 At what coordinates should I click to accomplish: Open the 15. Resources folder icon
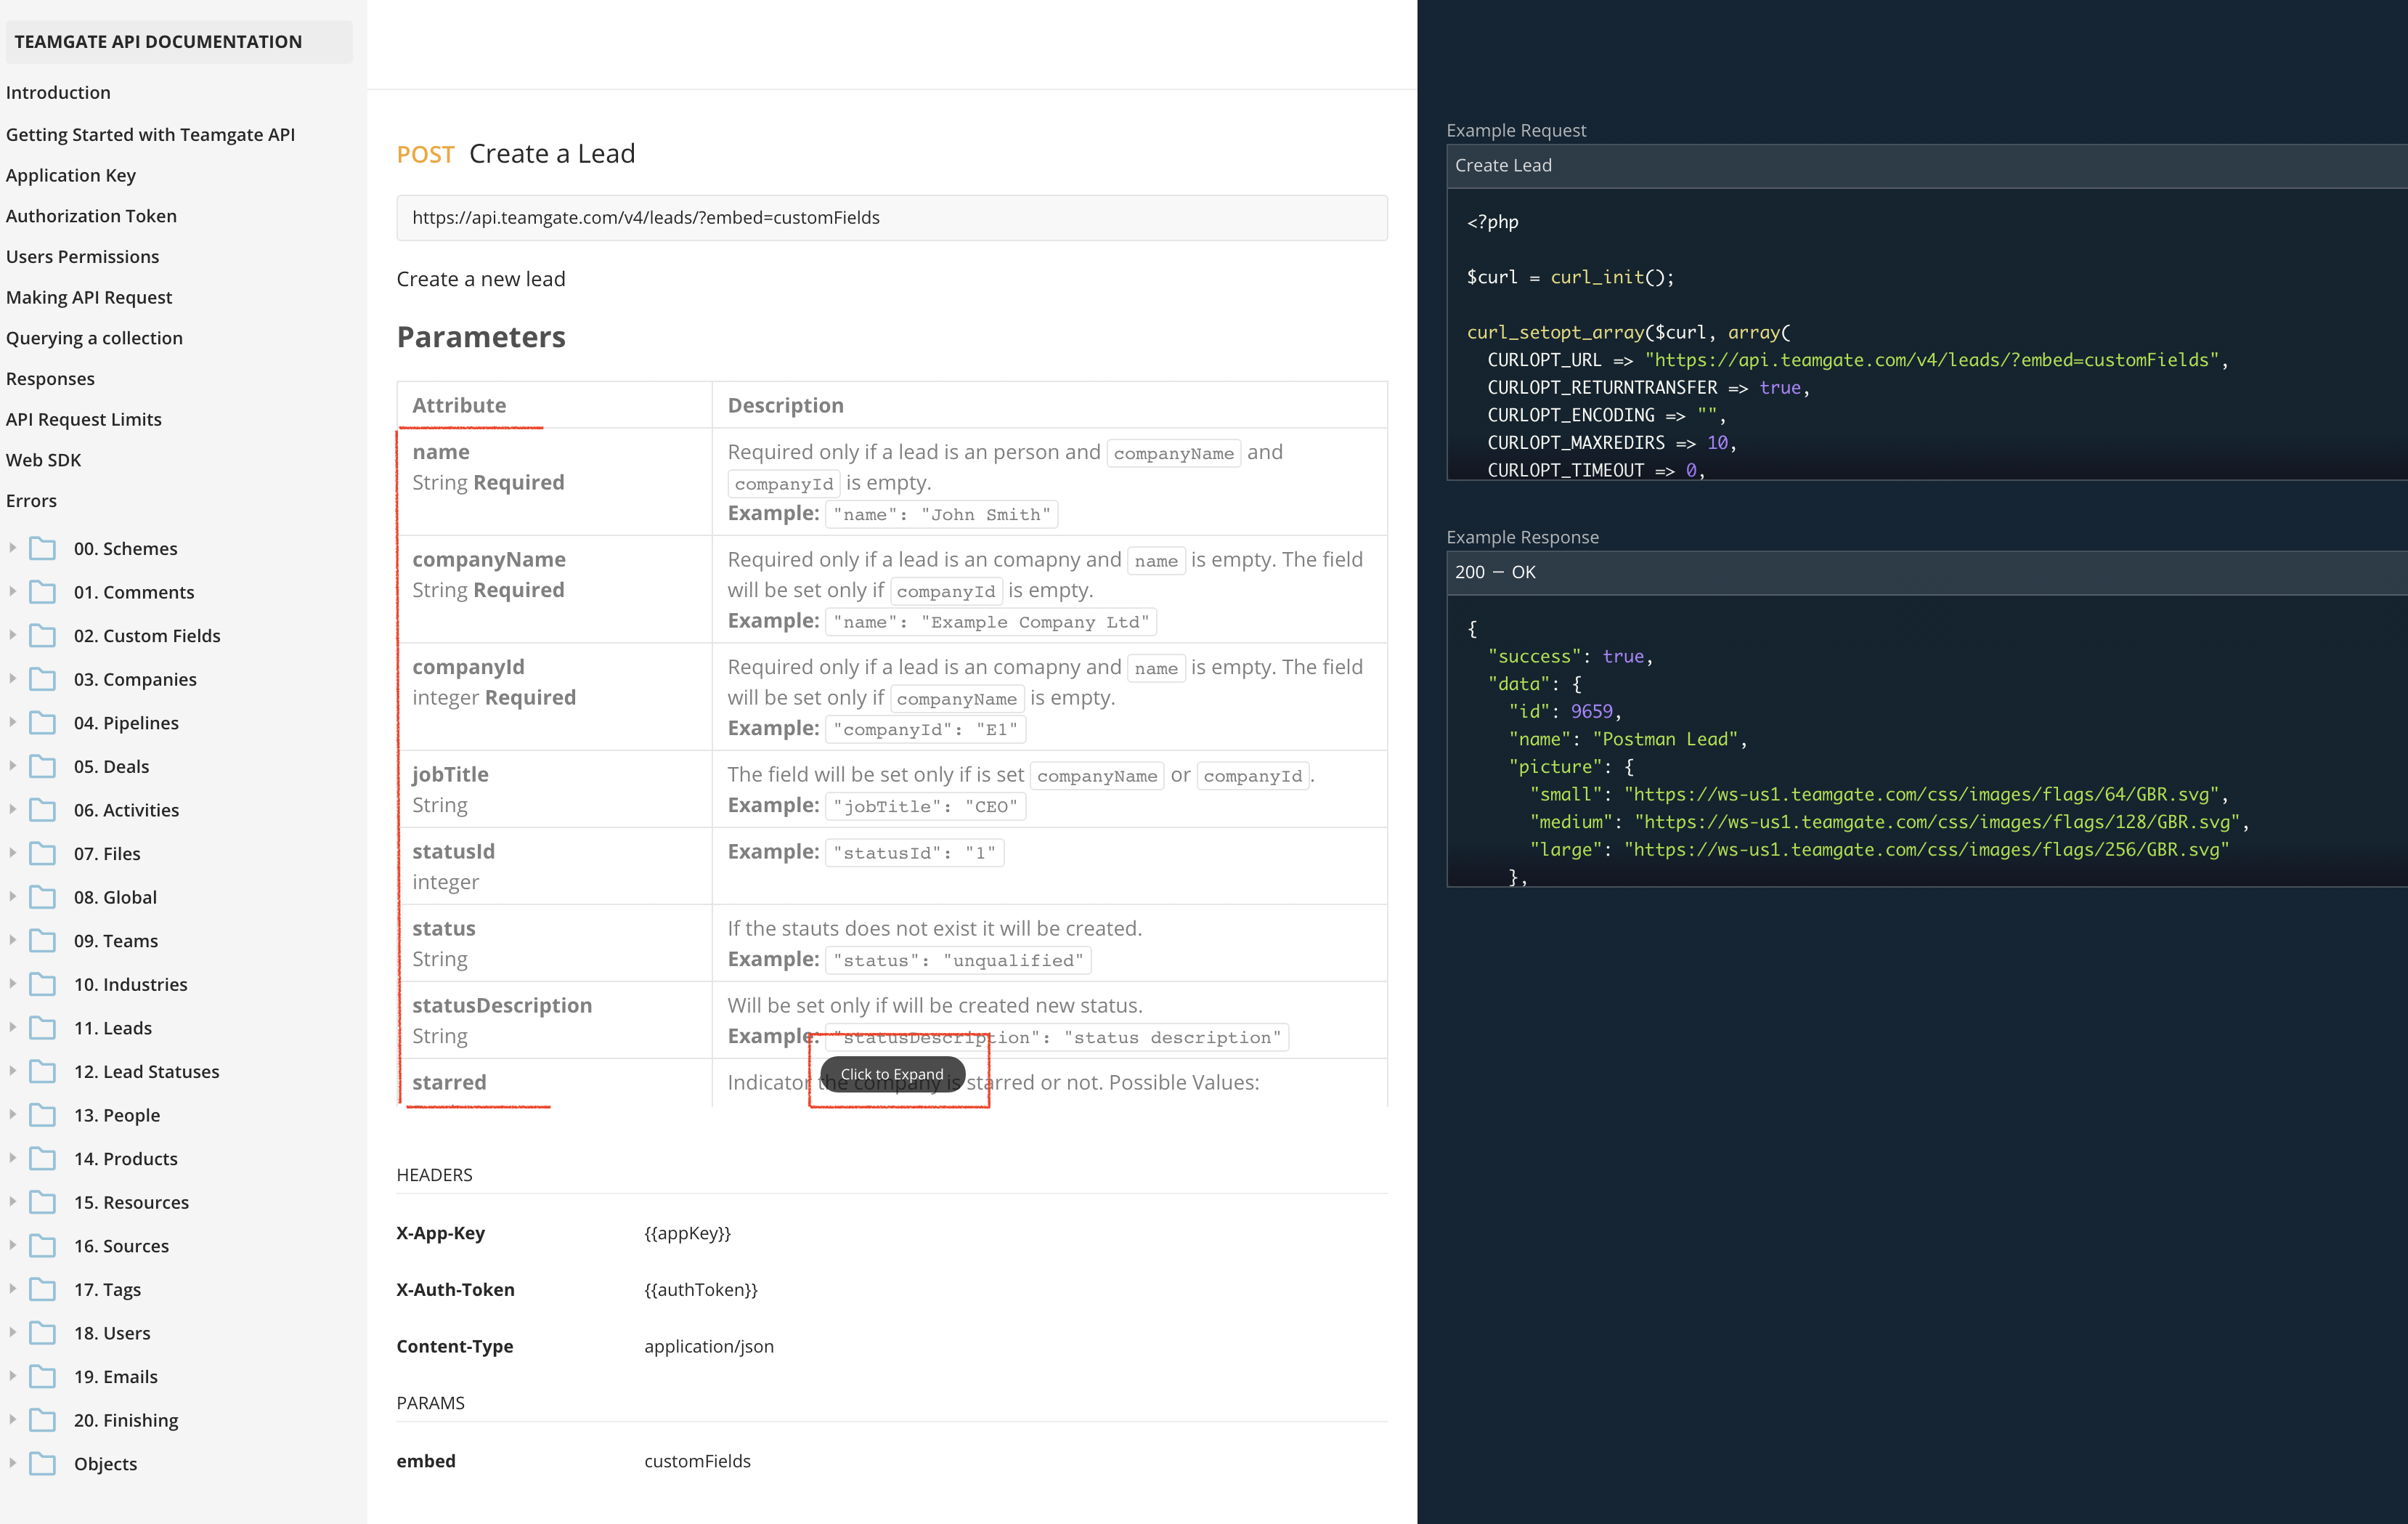pos(42,1202)
